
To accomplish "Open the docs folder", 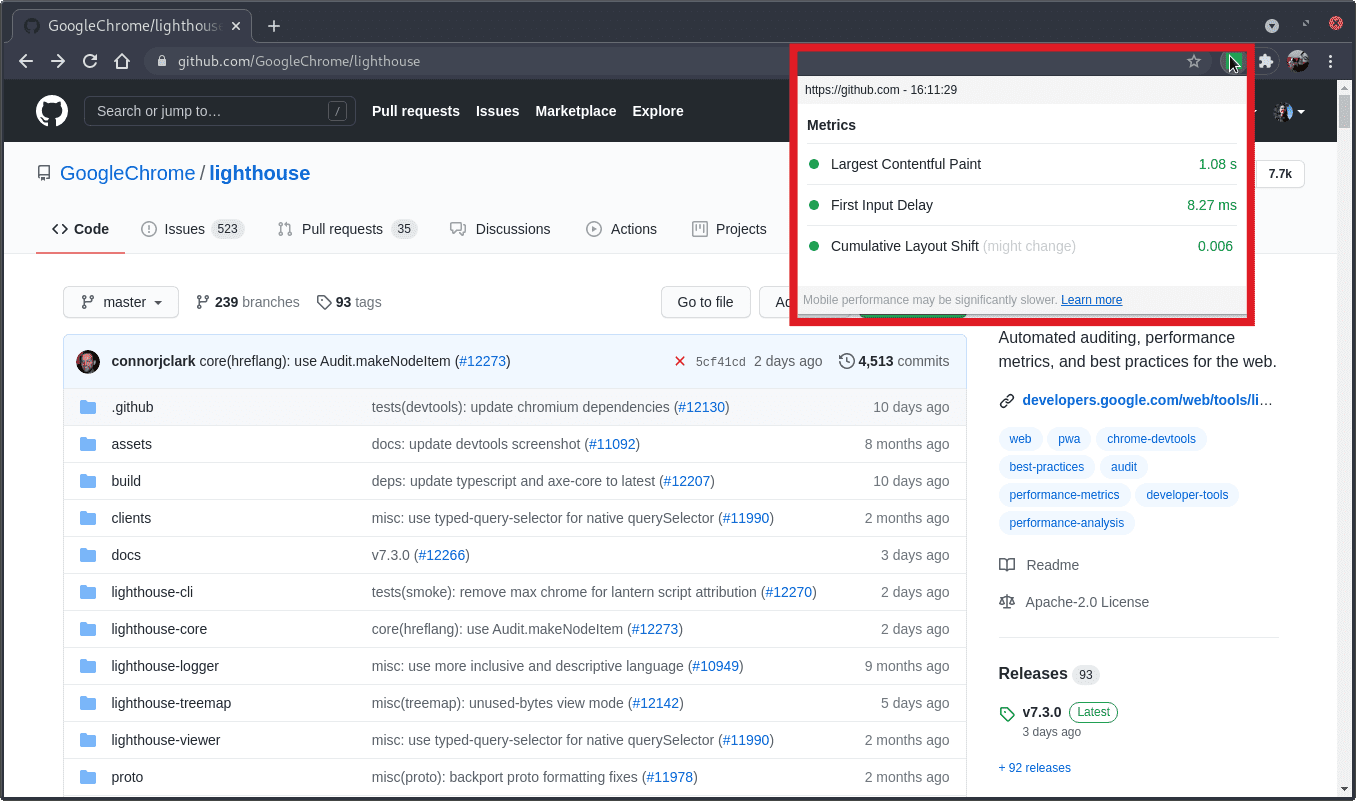I will [126, 555].
